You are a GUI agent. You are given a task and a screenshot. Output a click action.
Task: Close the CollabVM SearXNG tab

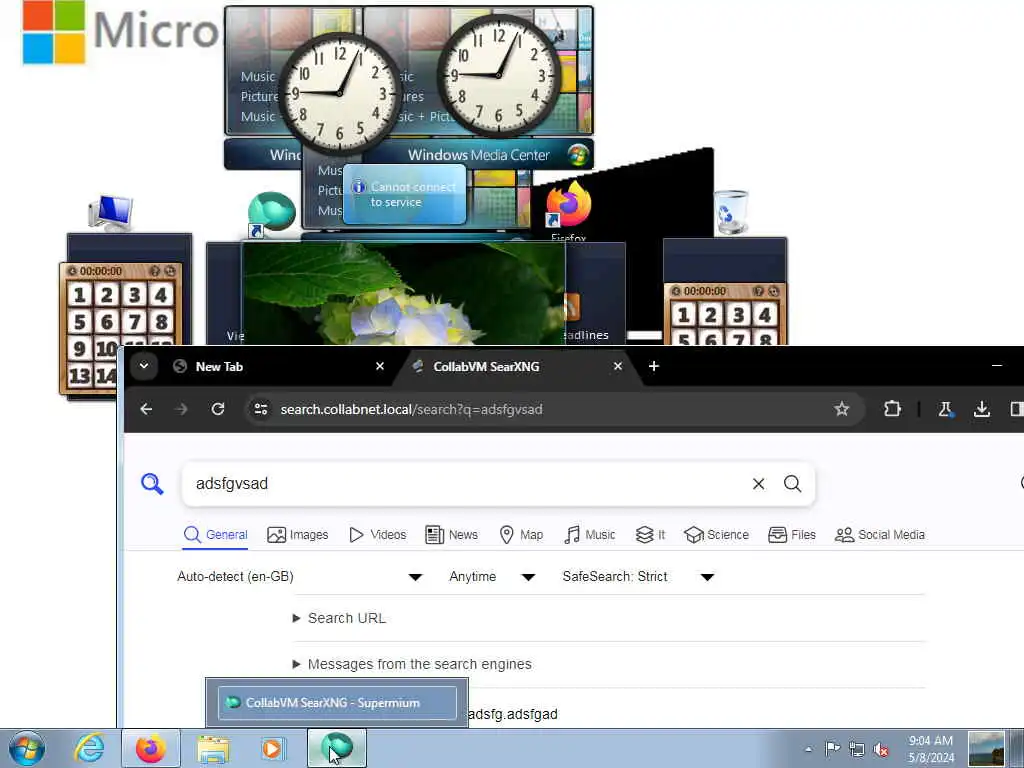click(x=617, y=366)
